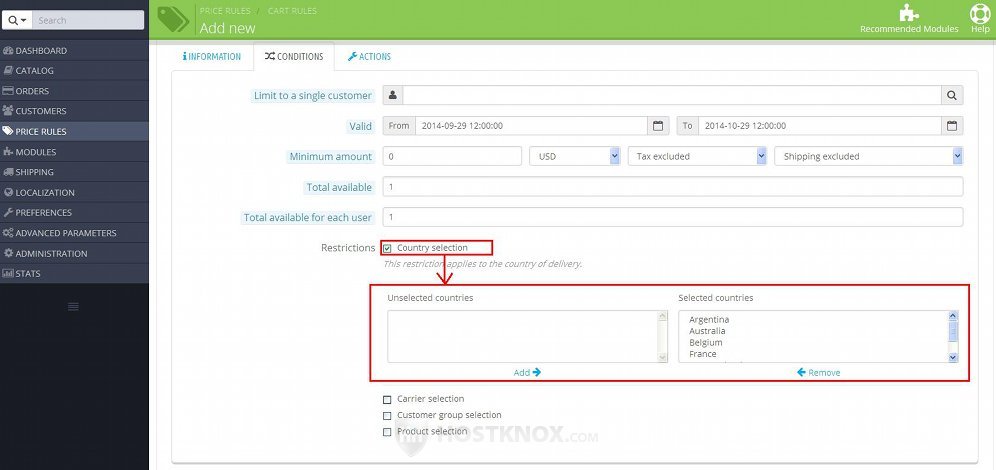Click the Valid From date field

click(531, 126)
